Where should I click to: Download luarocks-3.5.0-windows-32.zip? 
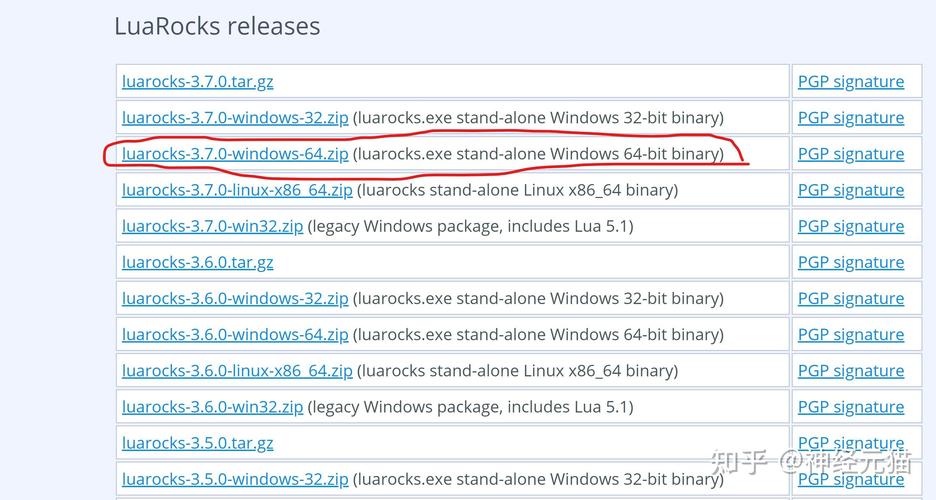pos(235,479)
